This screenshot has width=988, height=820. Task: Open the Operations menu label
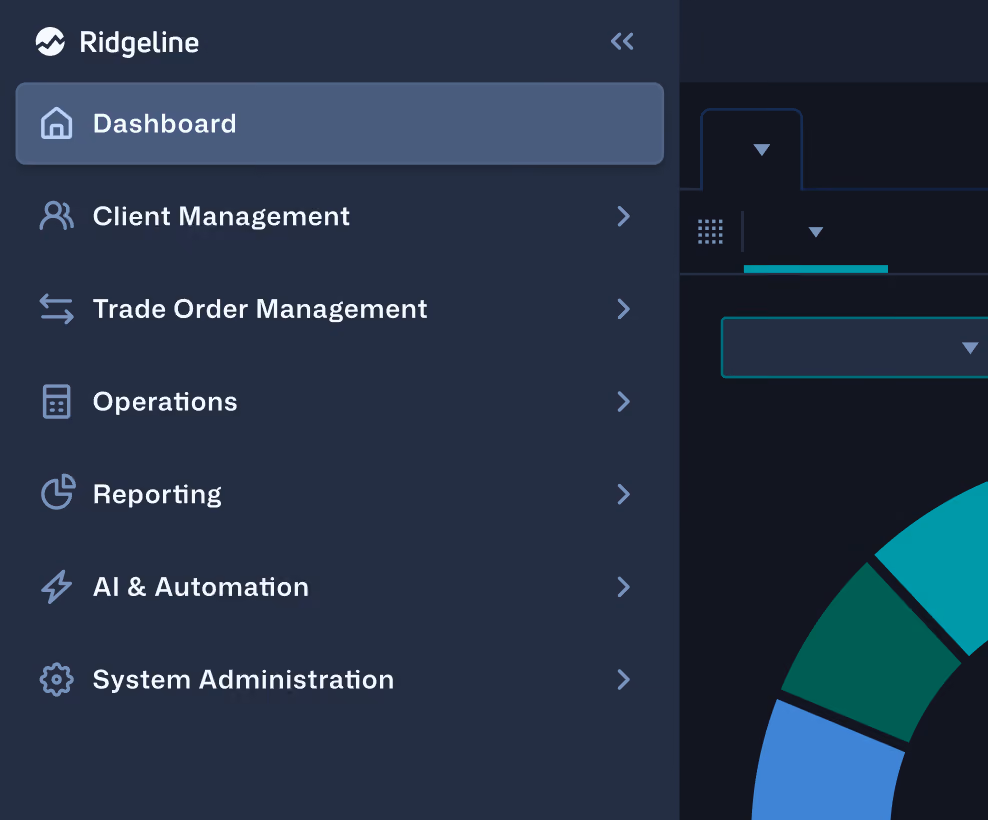click(165, 401)
